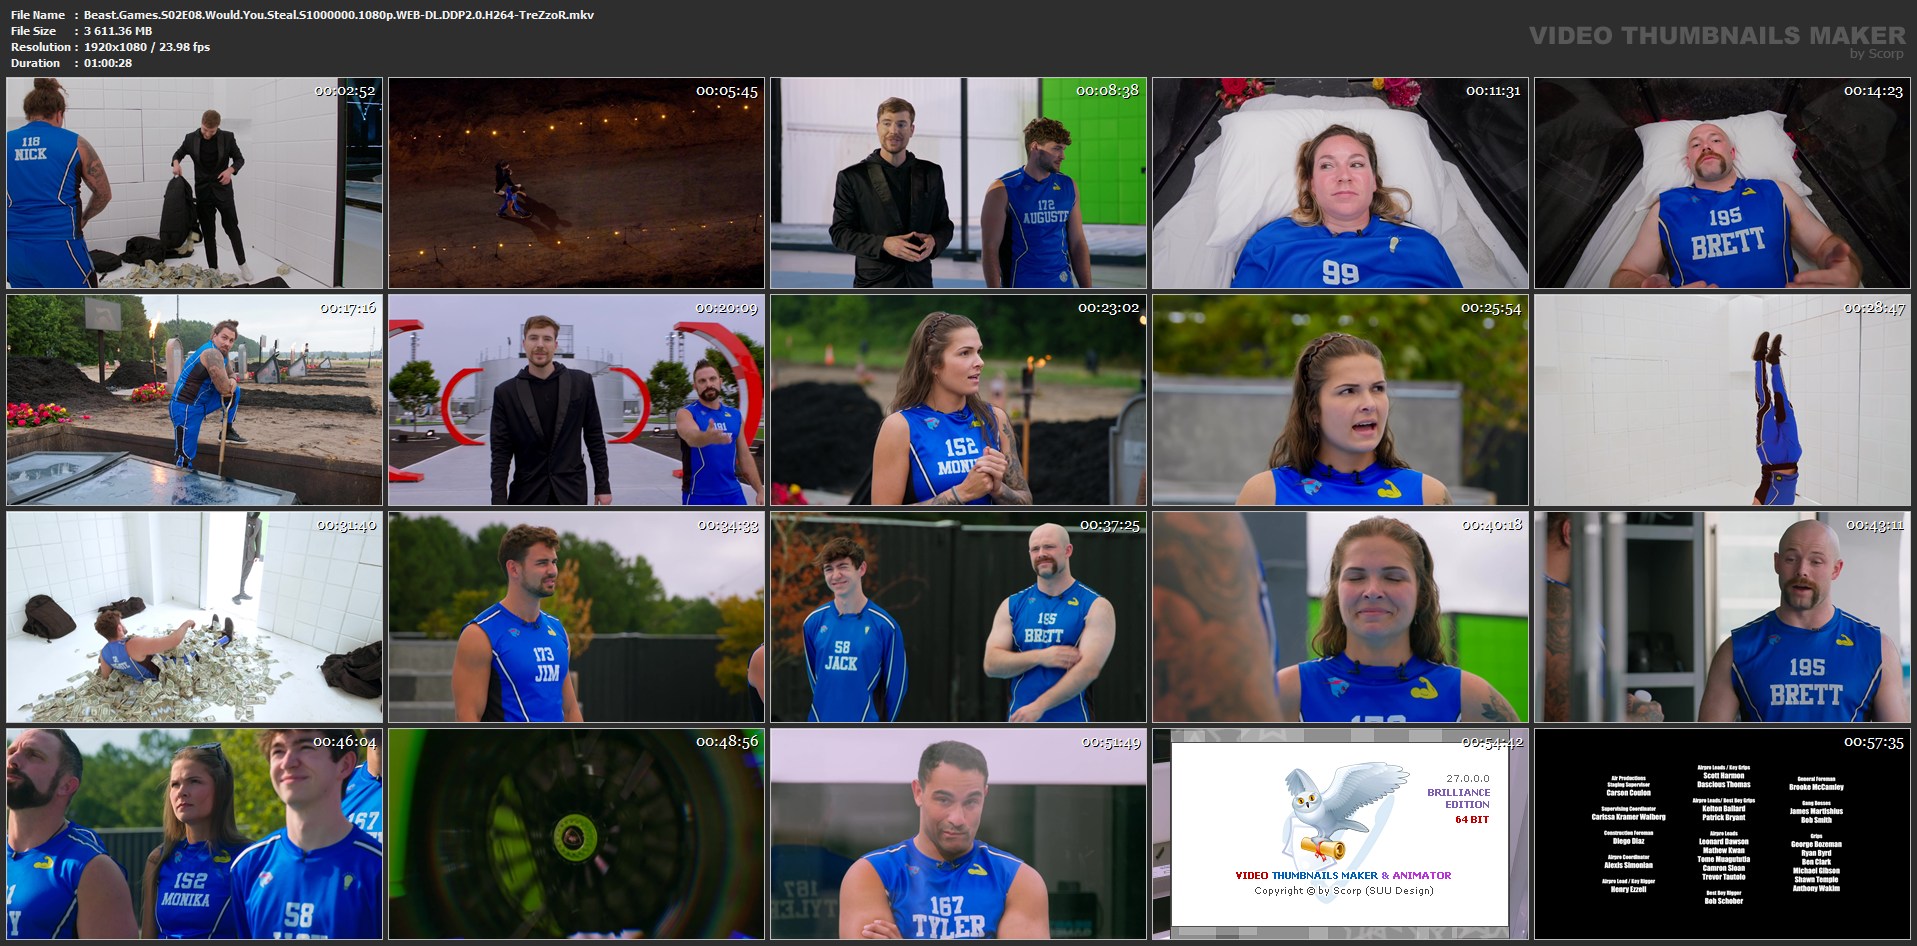Select the end credits thumbnail at 00:57:35

point(1722,834)
